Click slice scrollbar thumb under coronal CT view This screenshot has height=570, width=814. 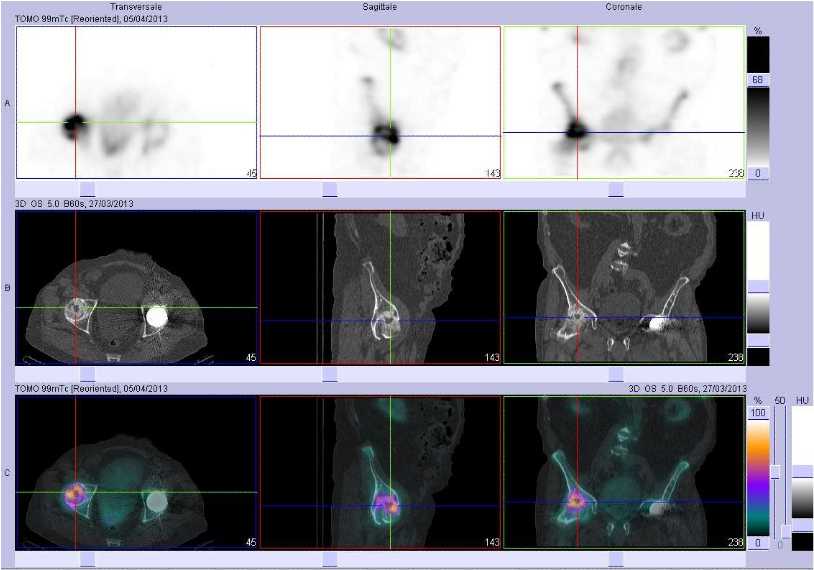[616, 374]
